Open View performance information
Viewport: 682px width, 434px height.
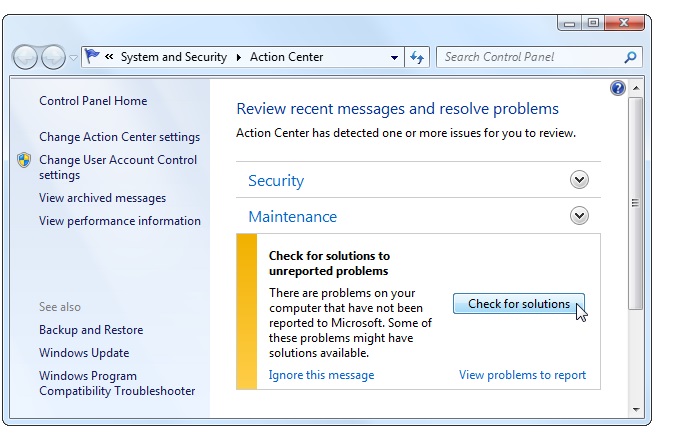tap(120, 221)
